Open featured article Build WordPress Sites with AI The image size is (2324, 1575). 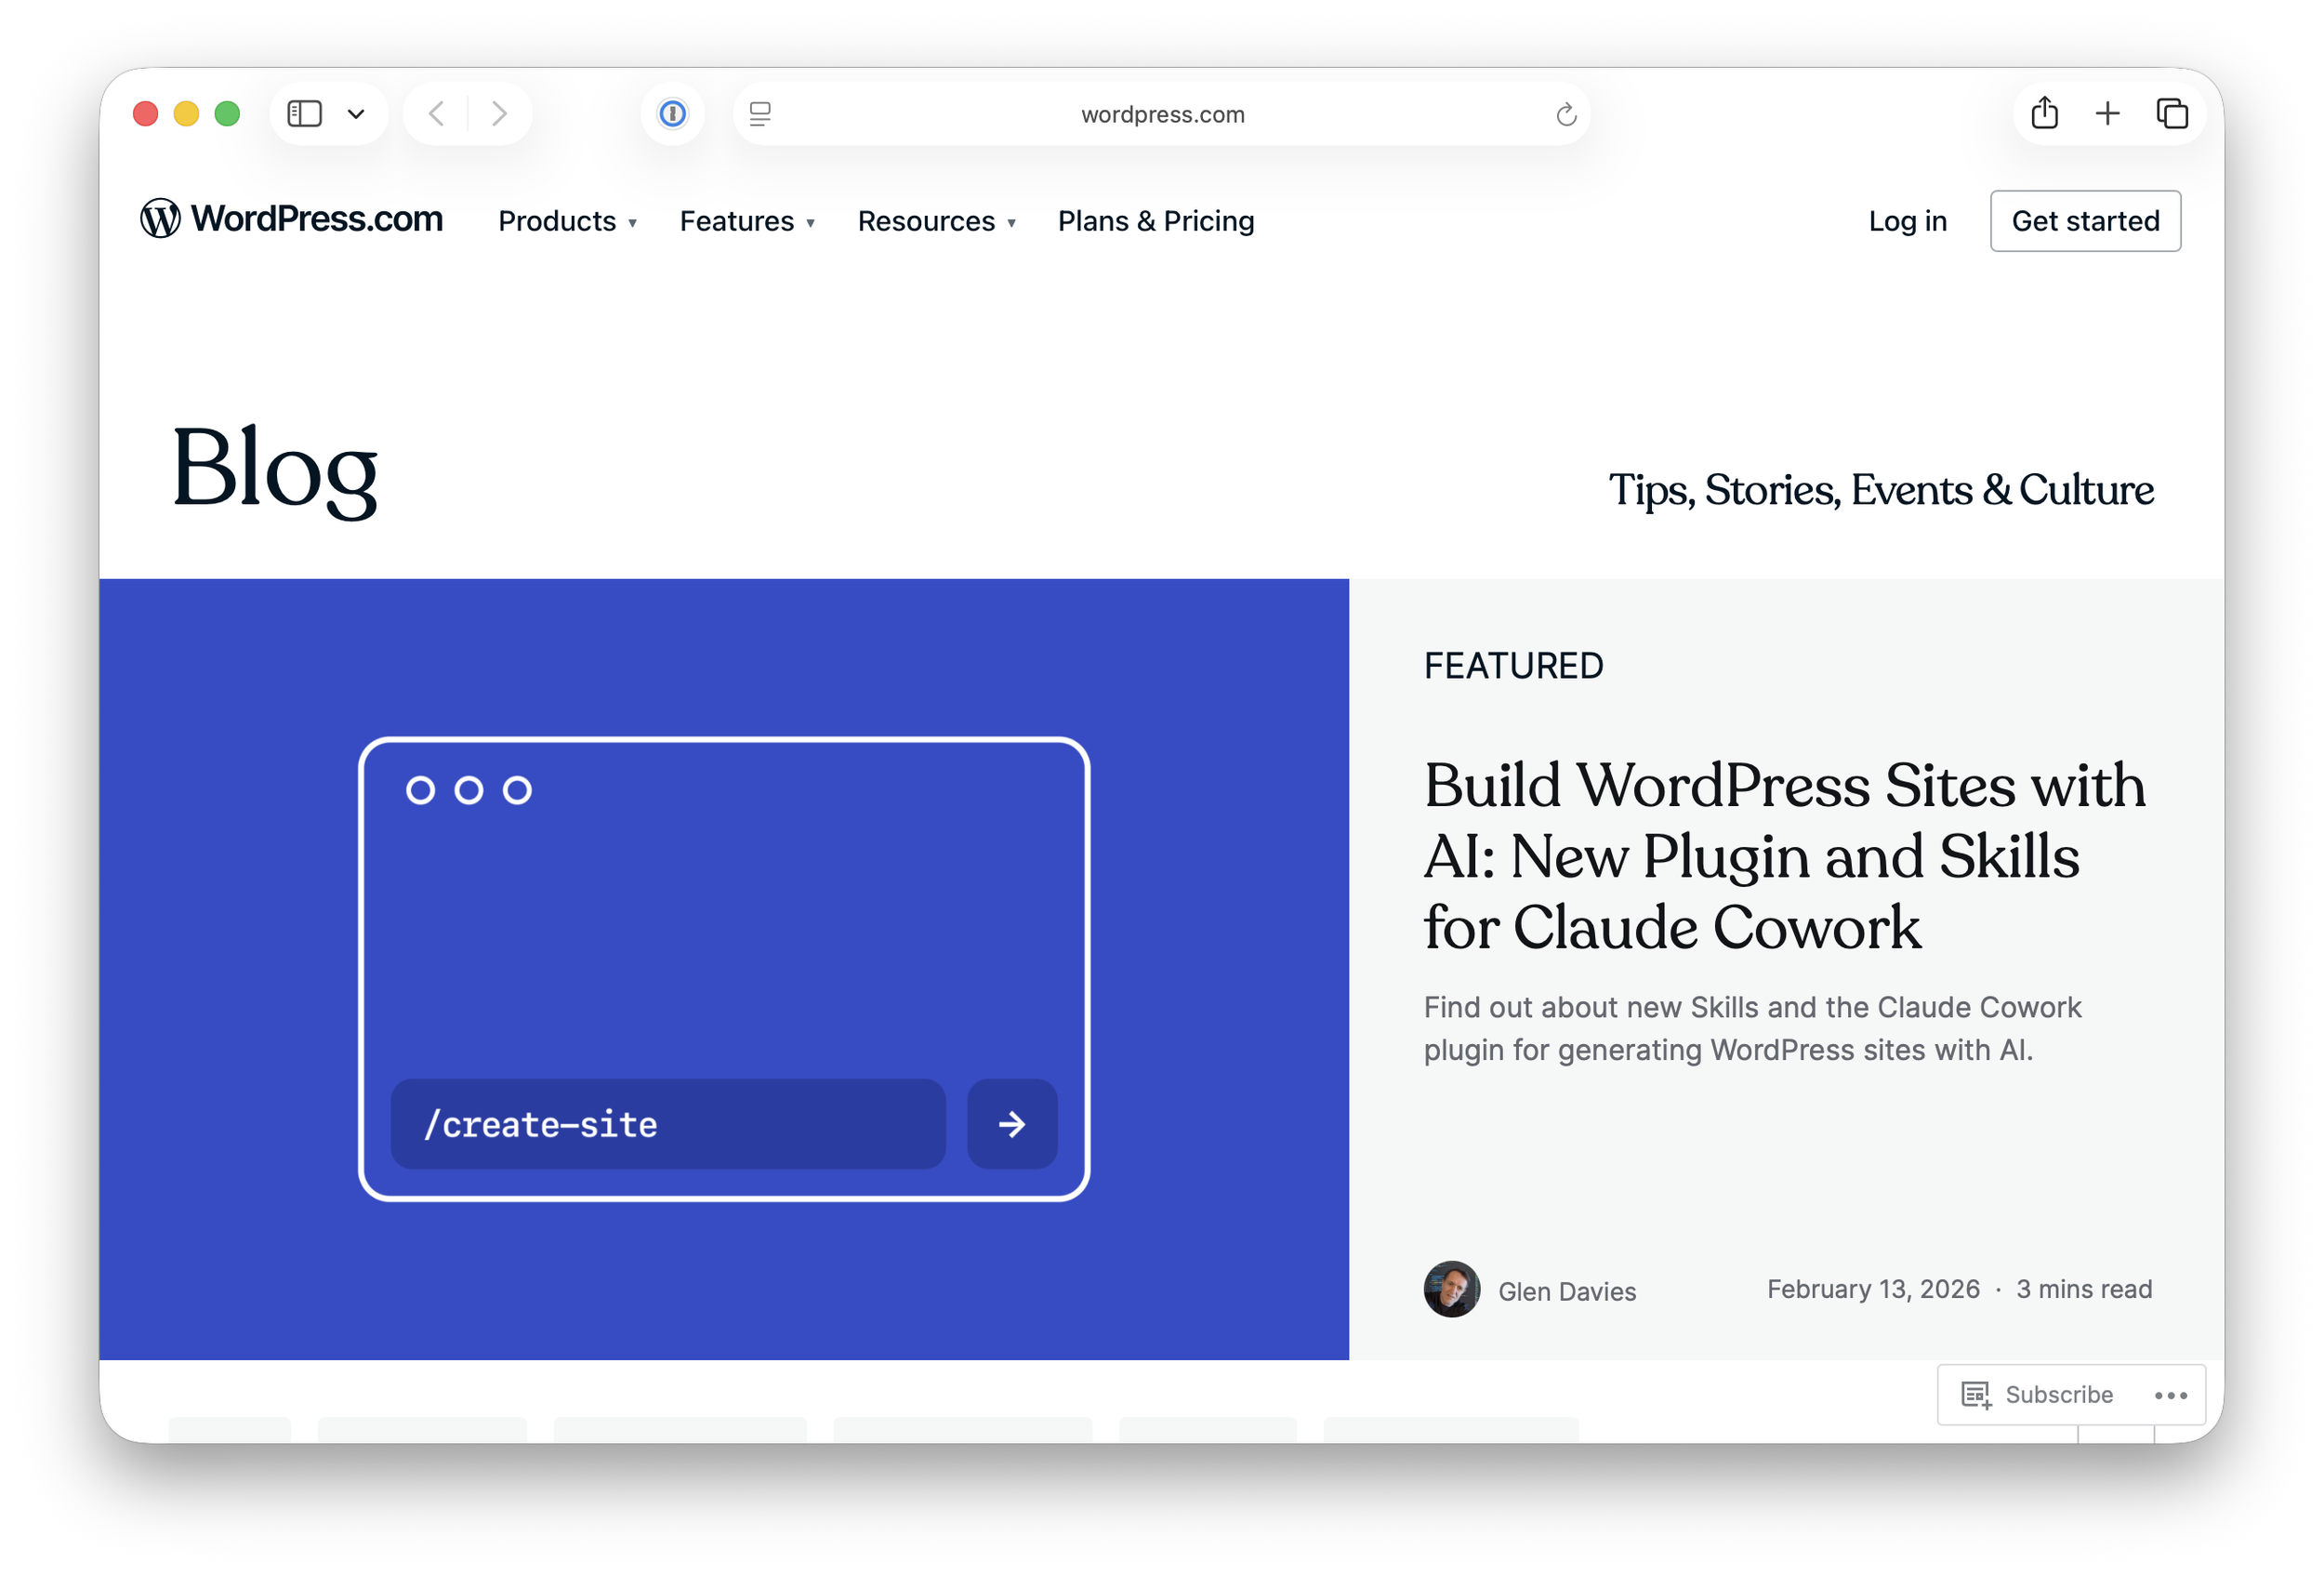(1783, 856)
